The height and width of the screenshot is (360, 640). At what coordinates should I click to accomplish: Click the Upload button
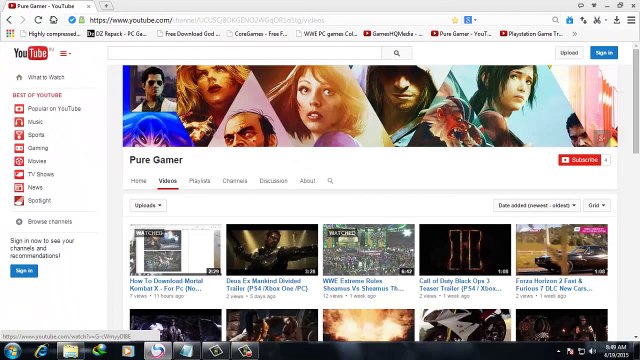coord(569,53)
